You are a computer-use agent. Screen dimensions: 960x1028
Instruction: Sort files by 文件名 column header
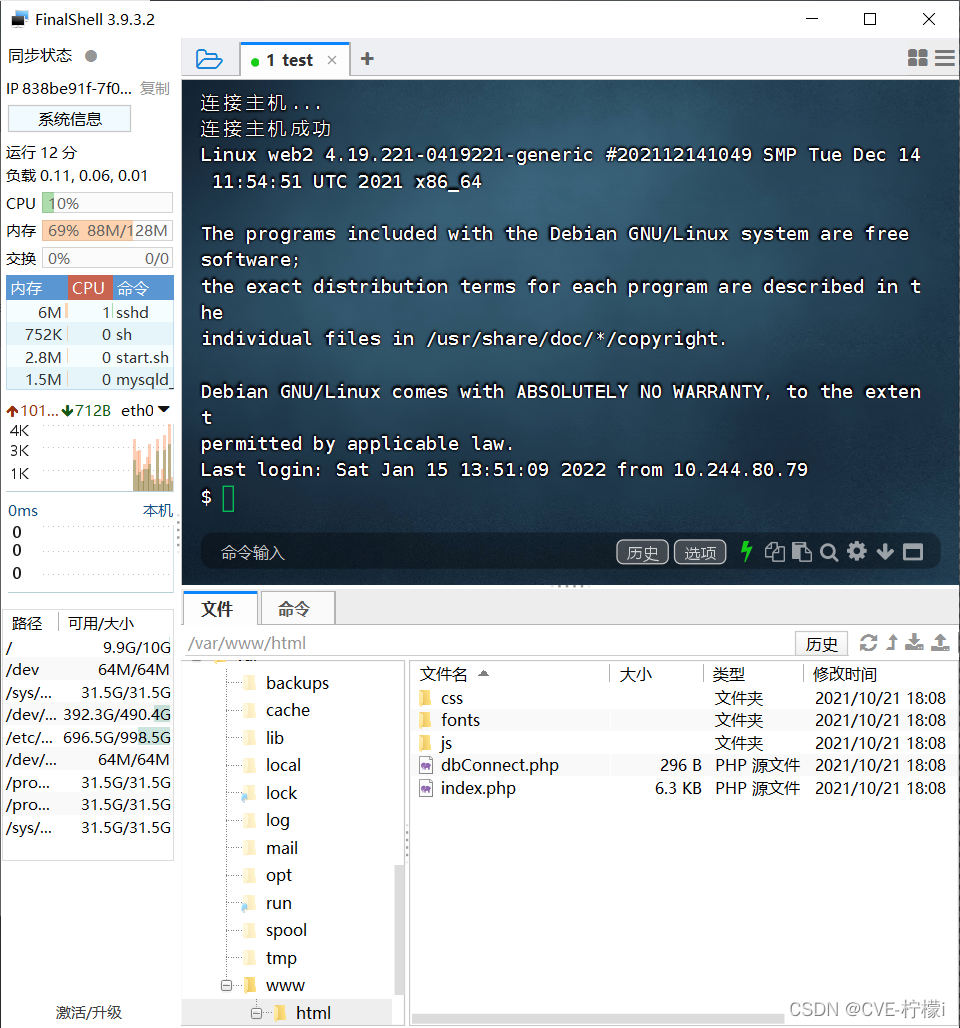(510, 674)
